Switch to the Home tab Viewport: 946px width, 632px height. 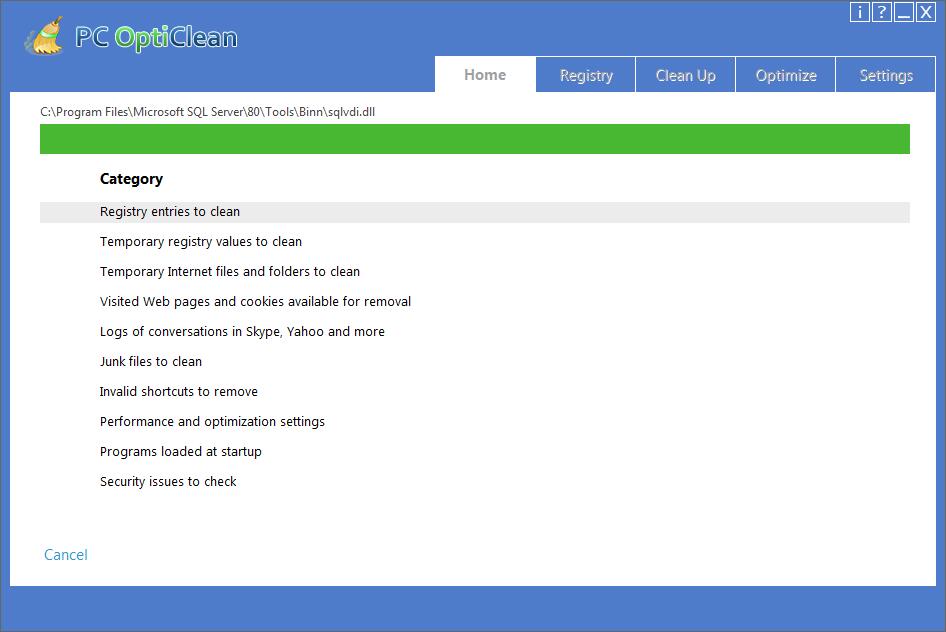point(485,74)
